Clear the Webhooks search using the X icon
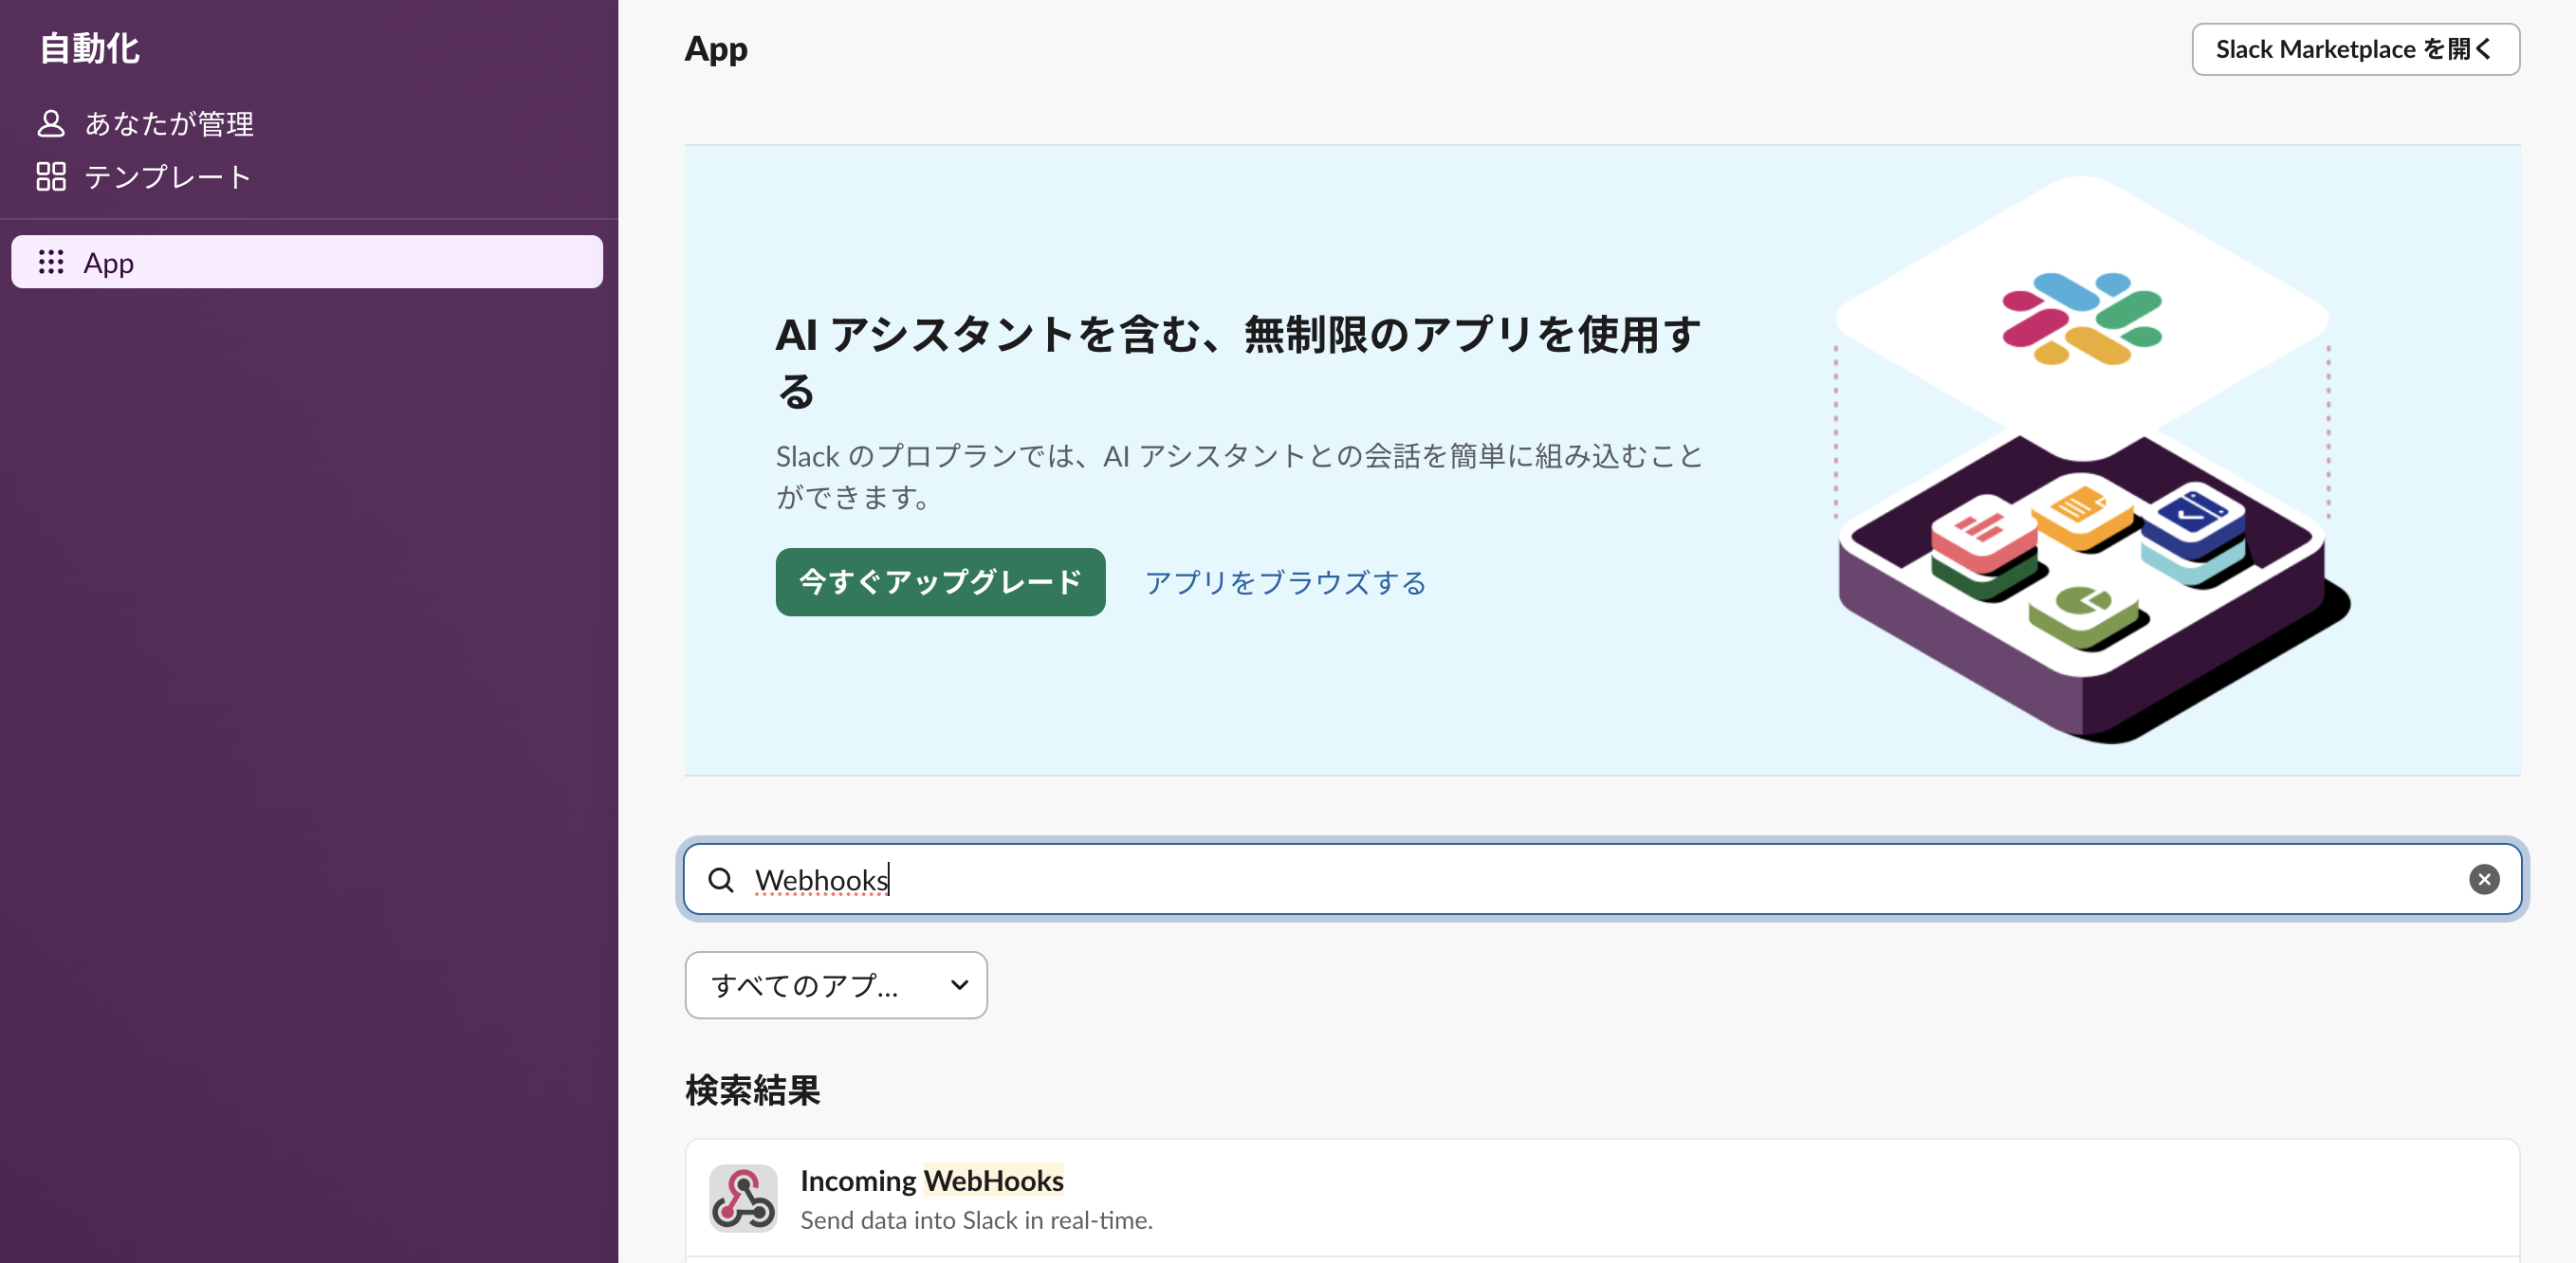The height and width of the screenshot is (1263, 2576). (x=2485, y=880)
